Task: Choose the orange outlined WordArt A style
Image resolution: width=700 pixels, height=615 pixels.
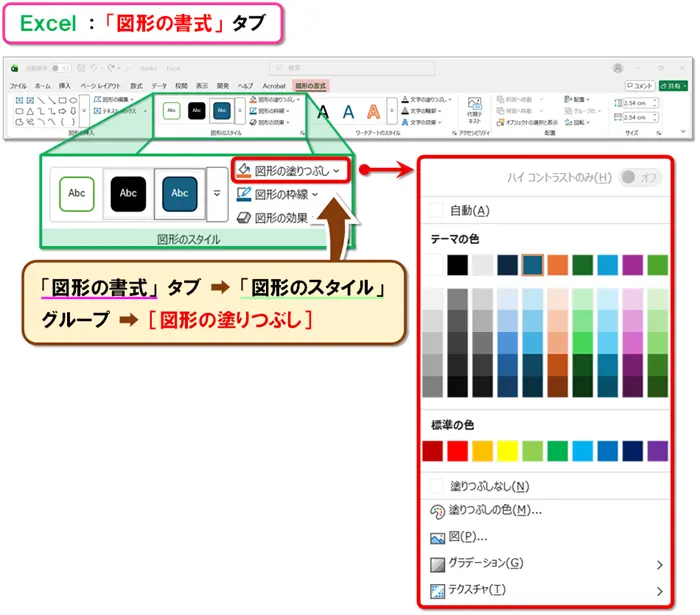Action: [x=373, y=112]
